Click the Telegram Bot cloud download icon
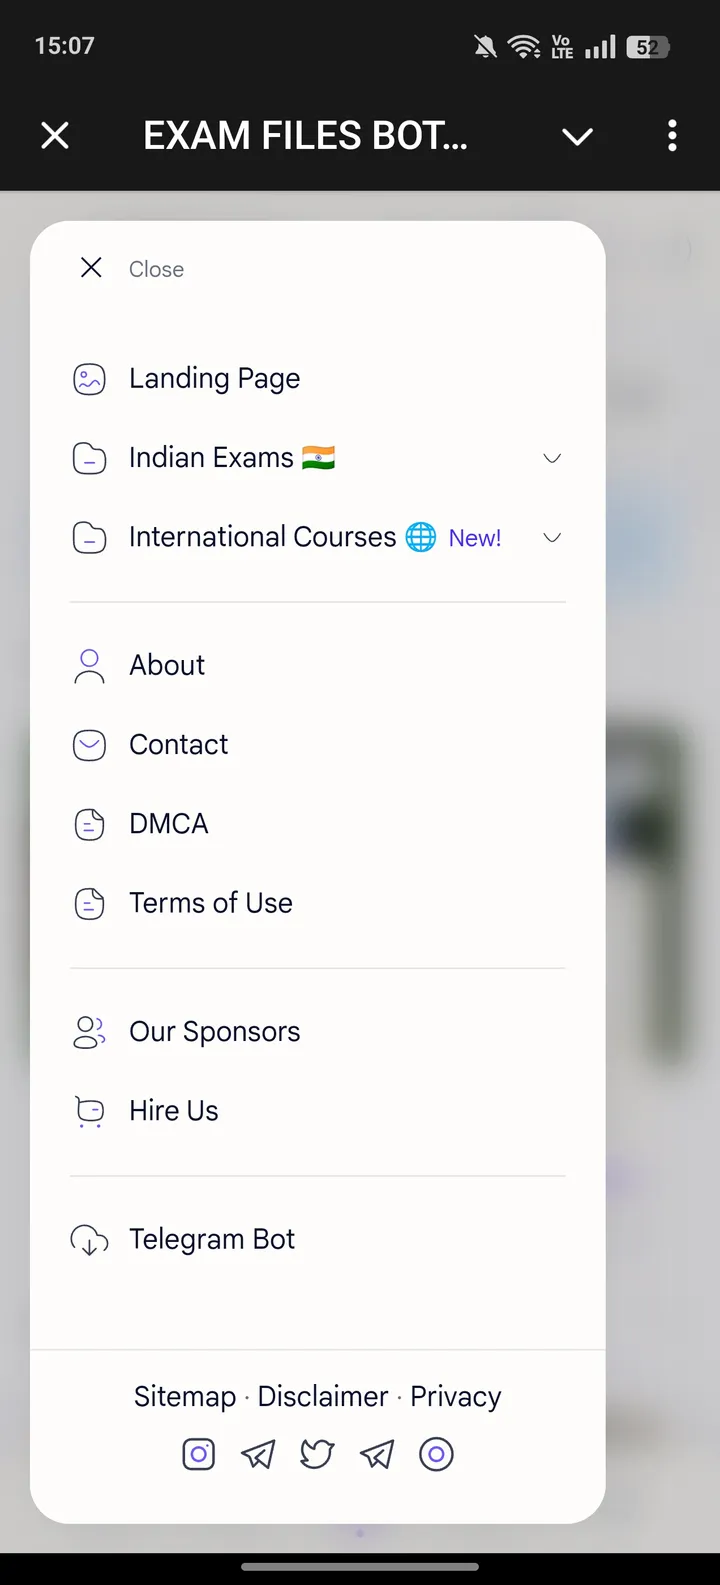Screen dimensions: 720x1585 (89, 1240)
